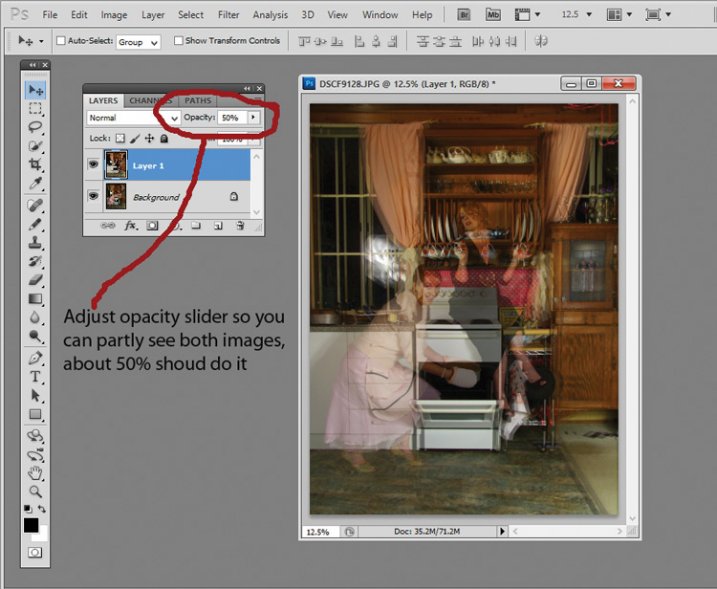Click the Opacity 50% input field
Screen dimensions: 717x589
click(x=230, y=118)
